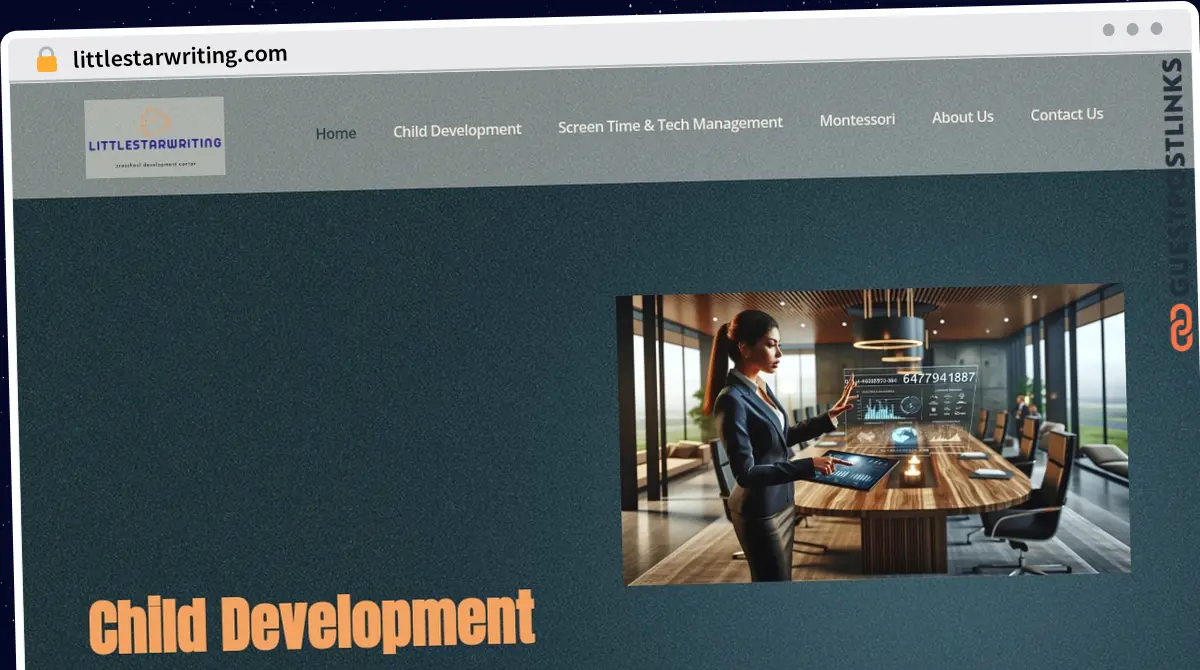Click the first gray window dot
Image resolution: width=1200 pixels, height=670 pixels.
(x=1108, y=30)
